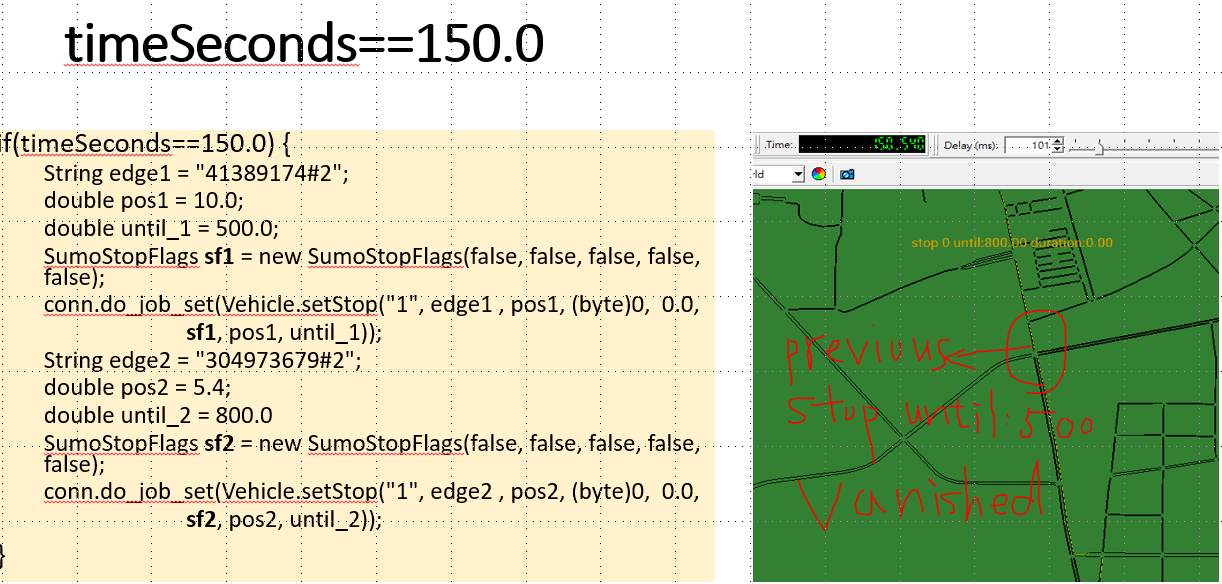Open the coloring scheme editor color wheel icon
The width and height of the screenshot is (1222, 584).
point(818,174)
